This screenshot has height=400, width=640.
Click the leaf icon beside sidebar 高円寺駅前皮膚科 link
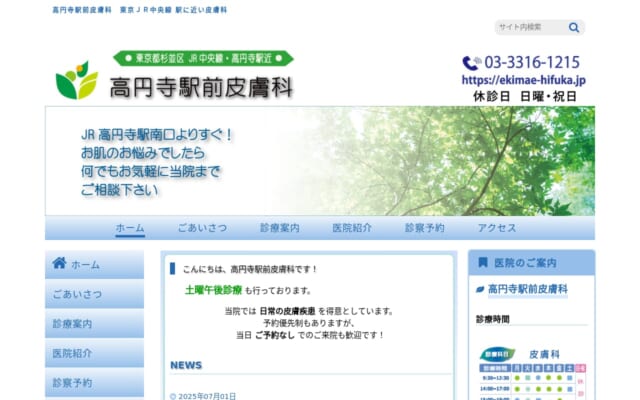pyautogui.click(x=480, y=289)
